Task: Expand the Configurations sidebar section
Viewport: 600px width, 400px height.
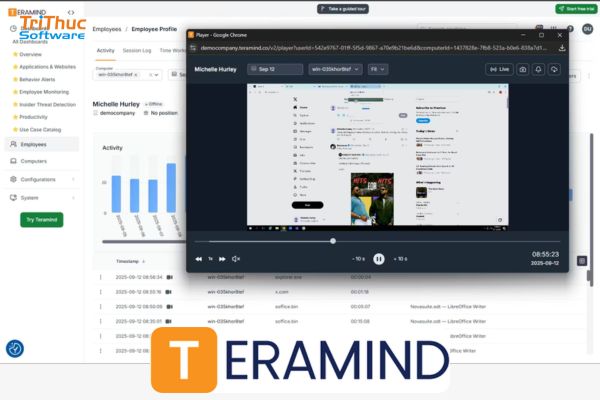Action: tap(40, 179)
